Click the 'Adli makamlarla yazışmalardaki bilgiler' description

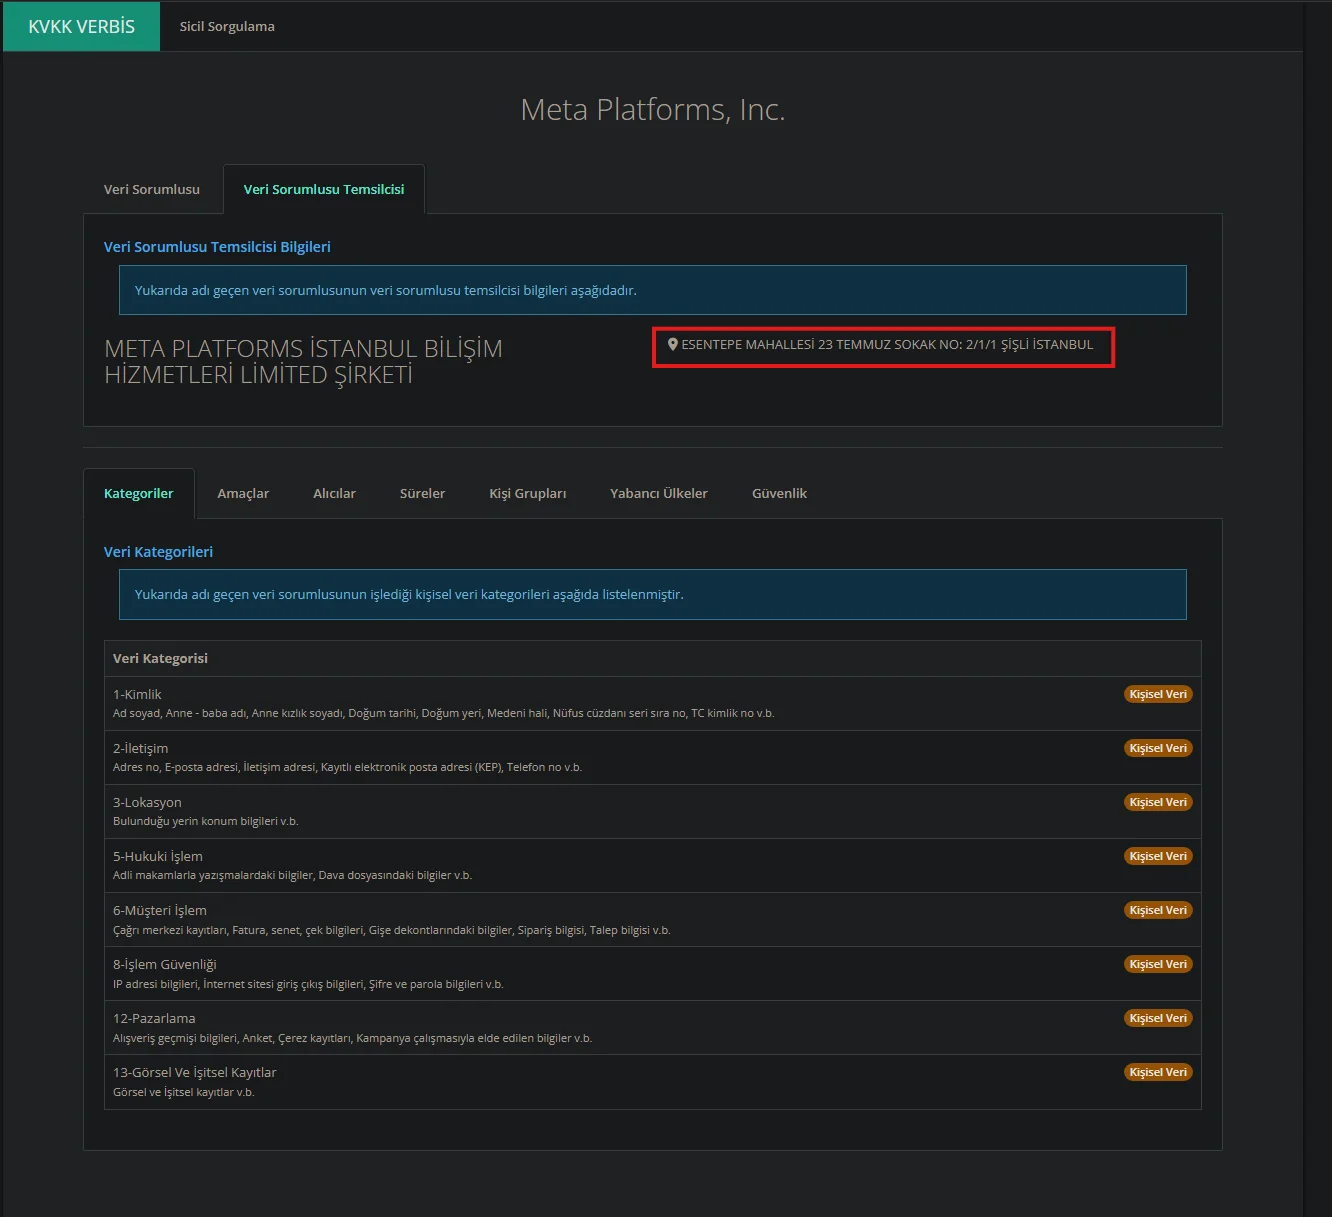292,875
